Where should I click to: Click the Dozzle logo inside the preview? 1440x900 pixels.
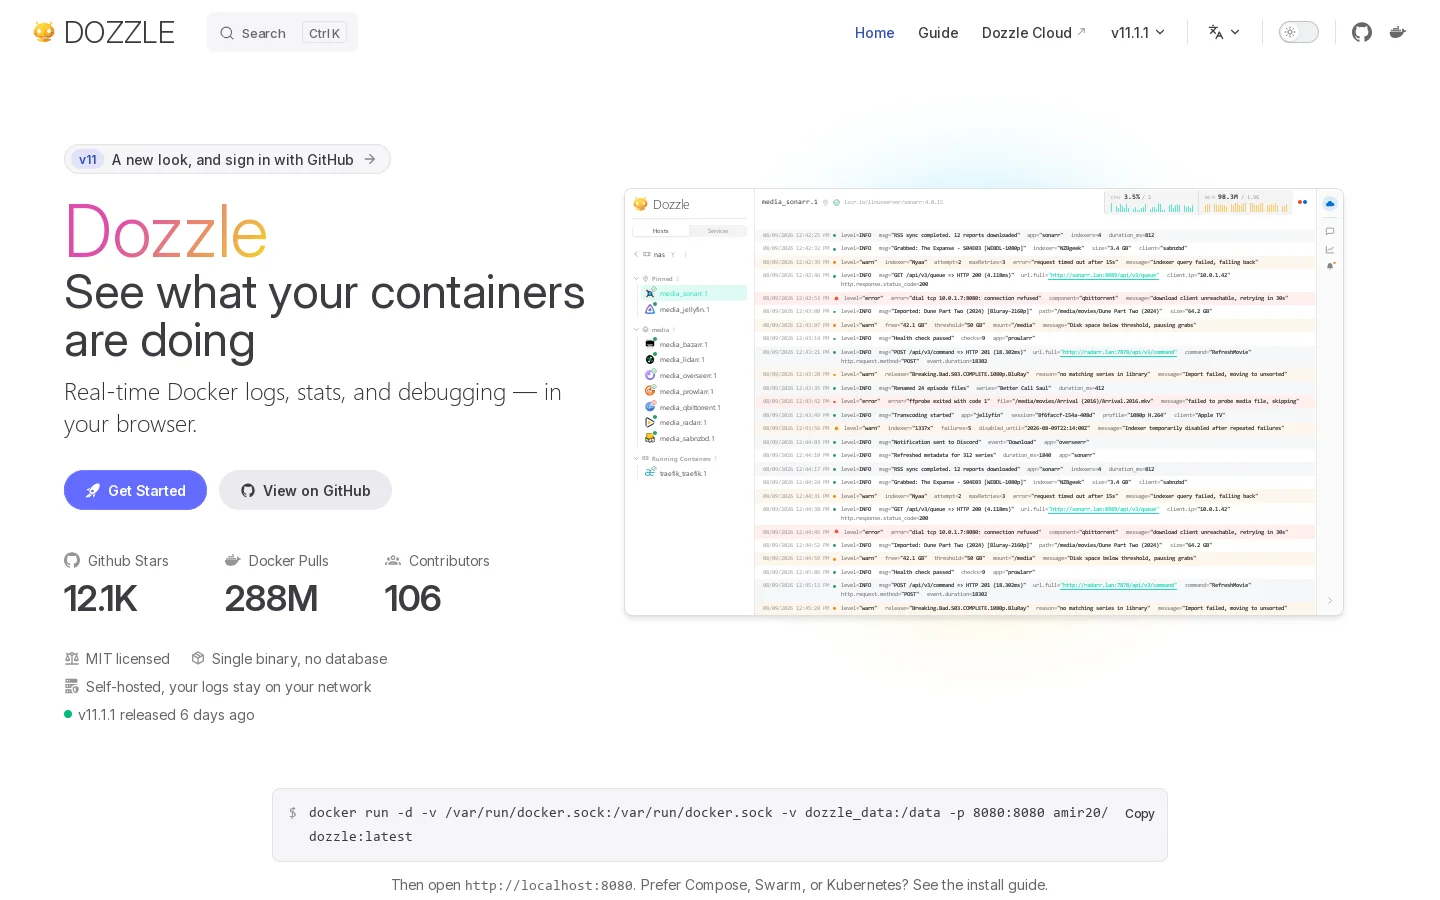661,204
